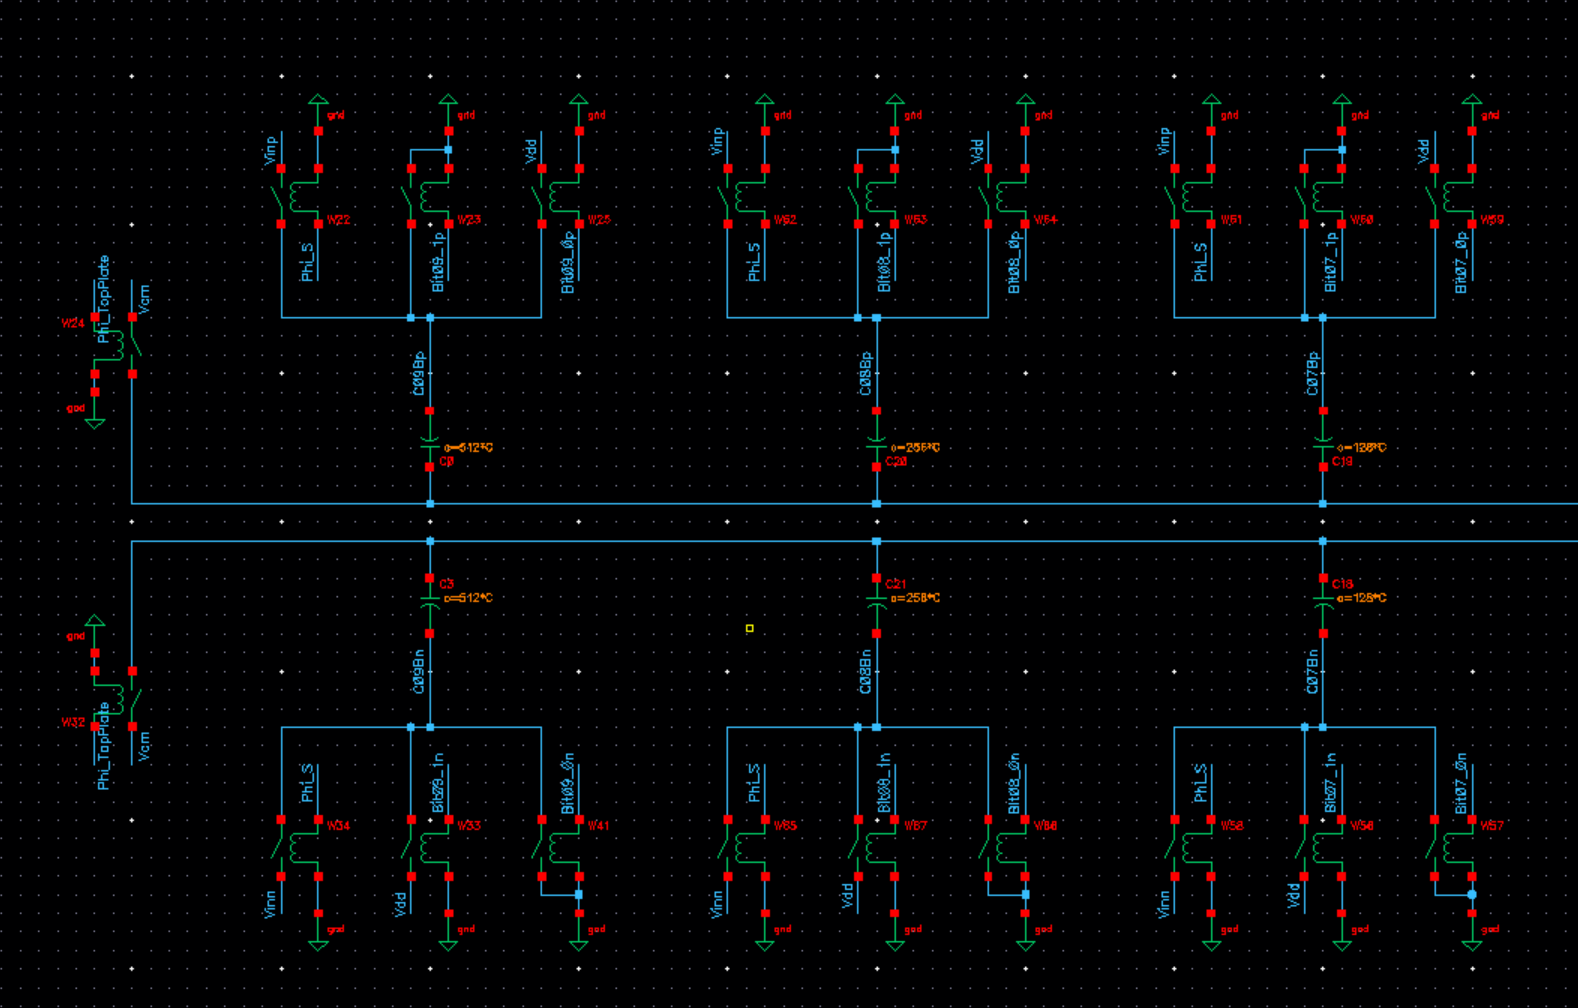
Task: Click the Bit08_0p wire label
Action: point(1015,262)
